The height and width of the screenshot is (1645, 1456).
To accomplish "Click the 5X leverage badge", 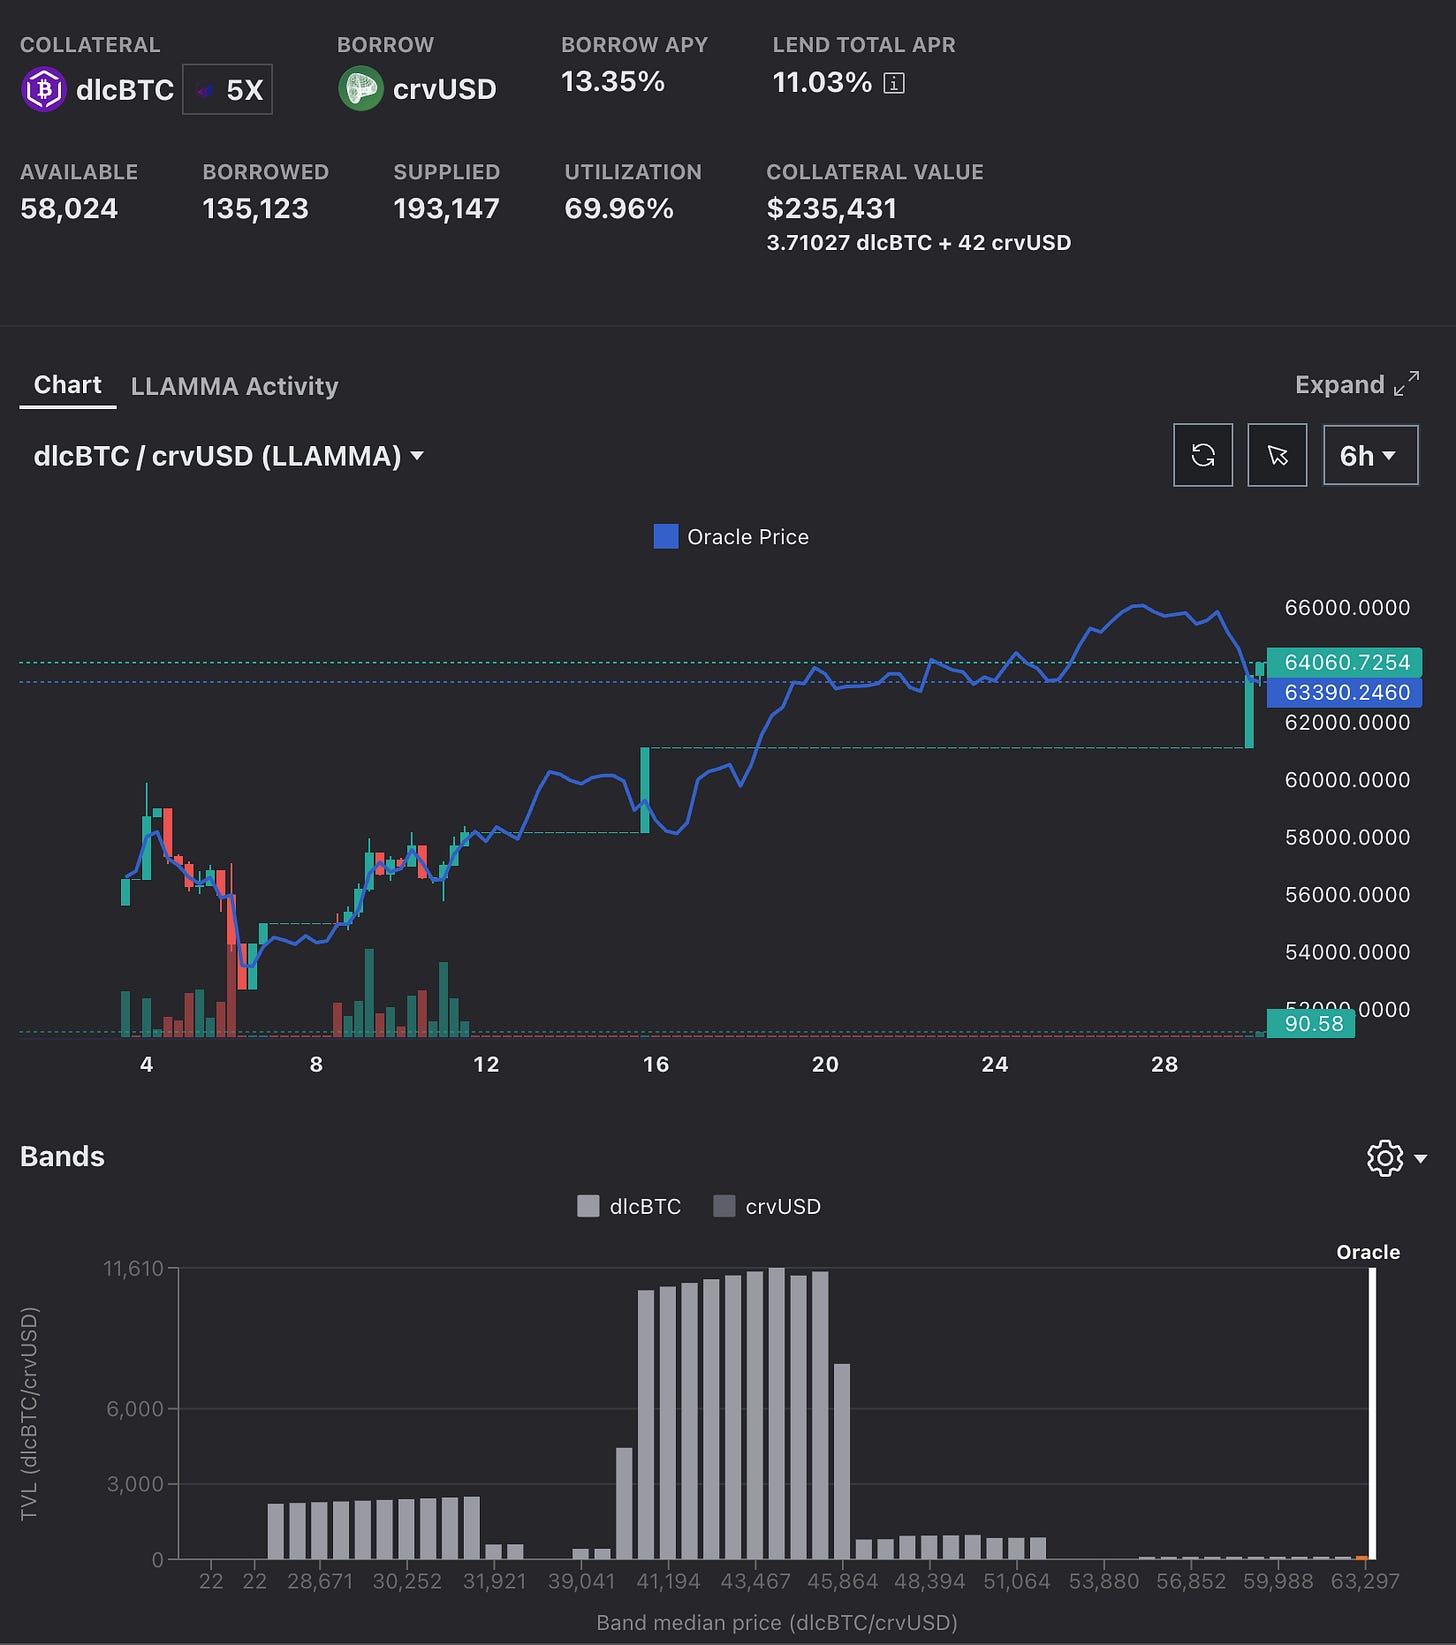I will [228, 89].
